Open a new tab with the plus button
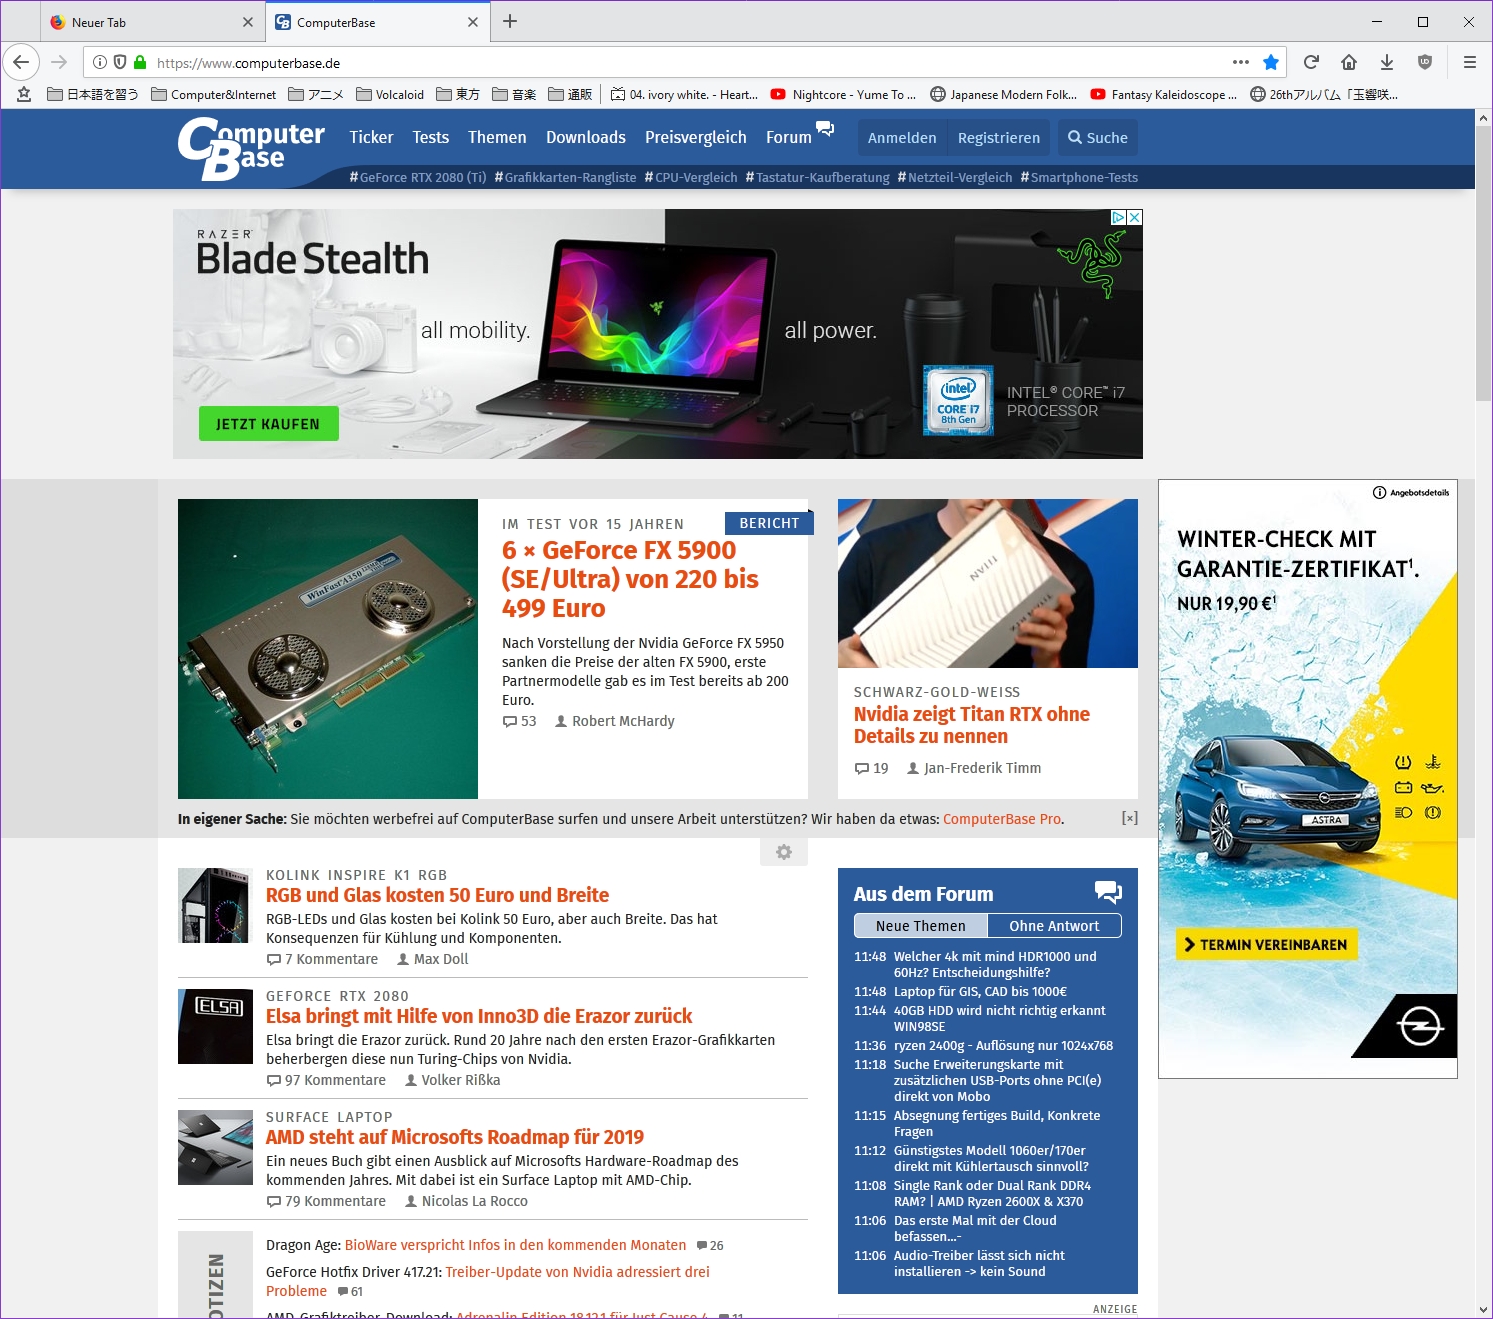Screen dimensions: 1493x1319 pos(510,21)
